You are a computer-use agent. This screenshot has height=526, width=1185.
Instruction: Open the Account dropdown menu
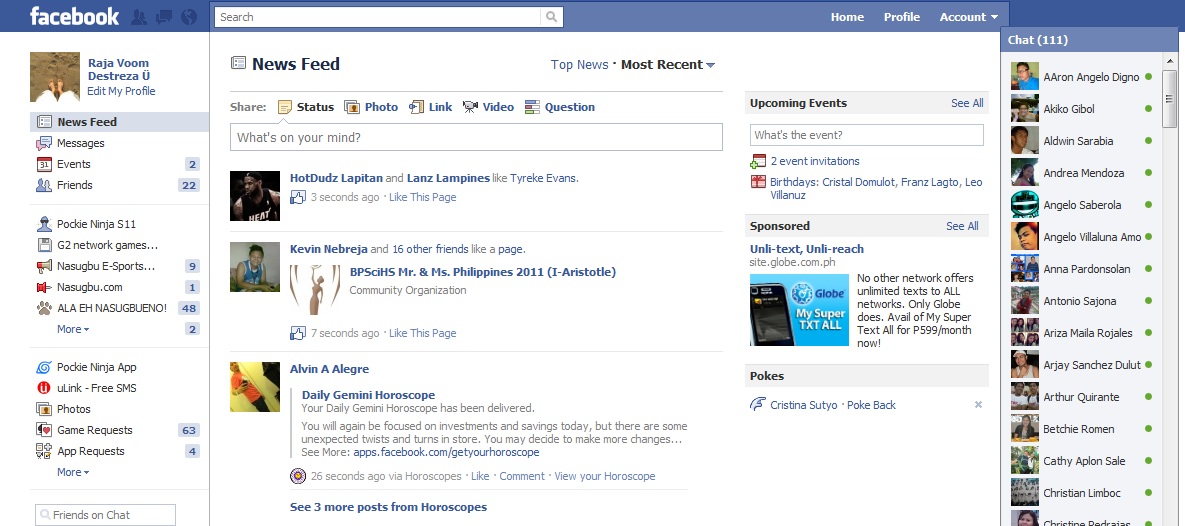coord(968,17)
